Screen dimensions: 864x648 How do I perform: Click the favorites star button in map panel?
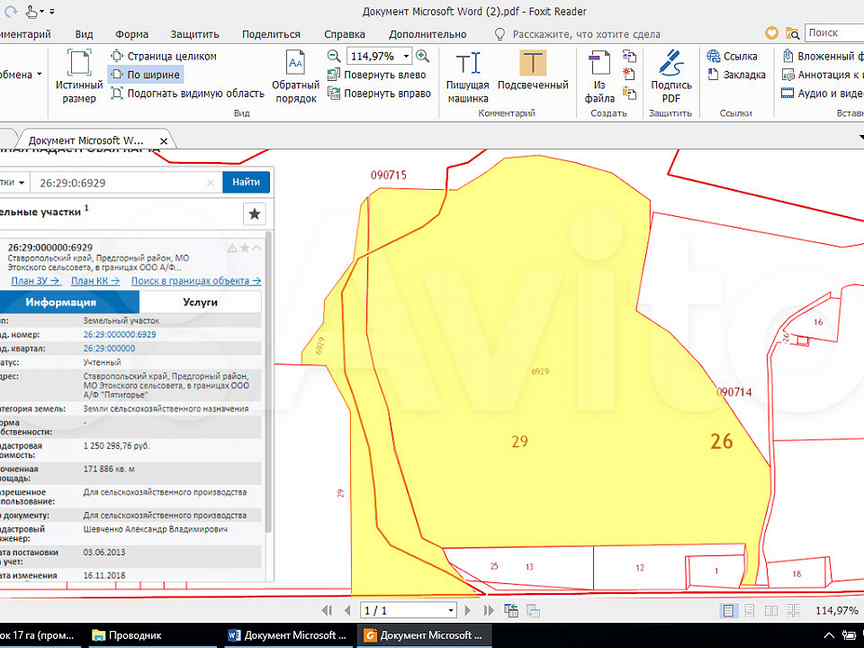[x=254, y=214]
